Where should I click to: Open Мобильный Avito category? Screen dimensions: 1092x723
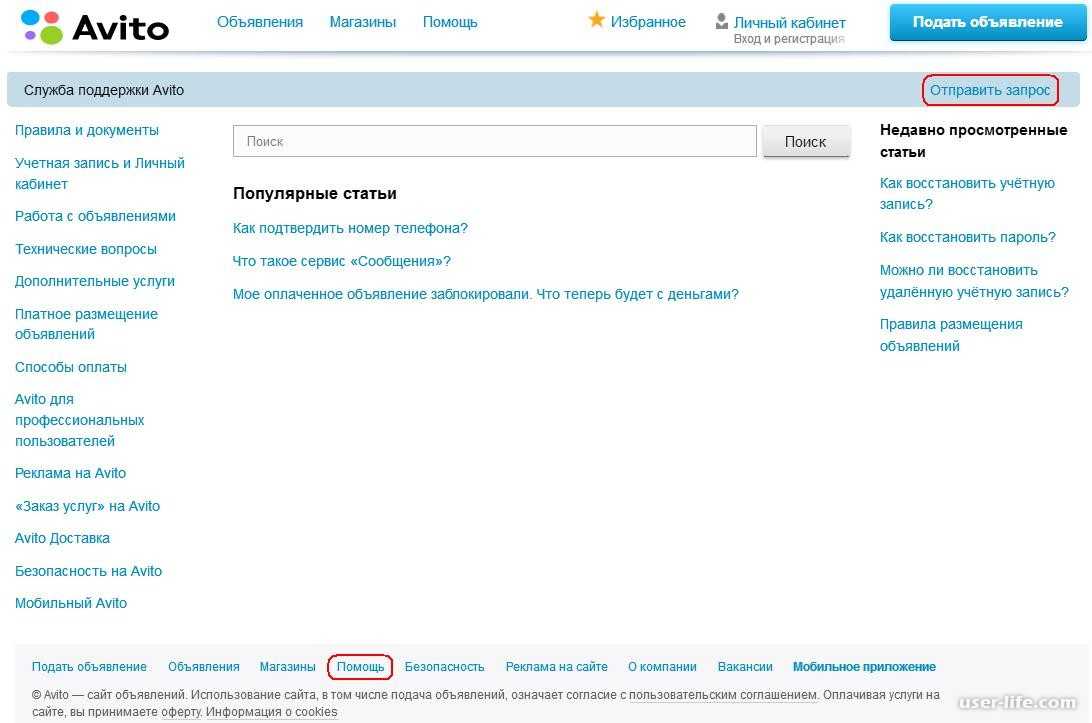[x=71, y=603]
